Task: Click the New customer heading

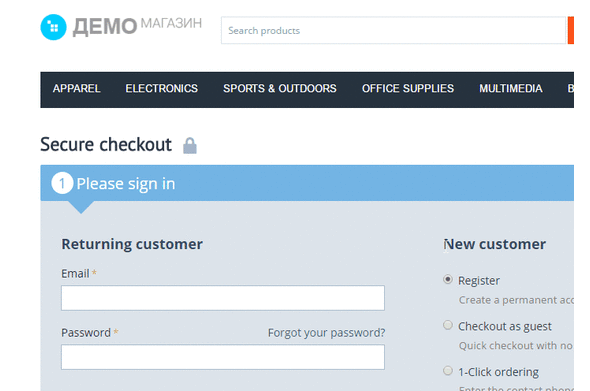Action: (494, 244)
